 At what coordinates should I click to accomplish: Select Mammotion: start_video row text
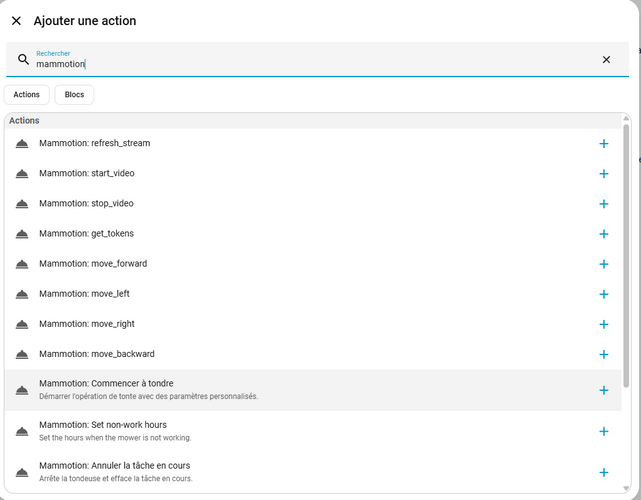coord(87,173)
